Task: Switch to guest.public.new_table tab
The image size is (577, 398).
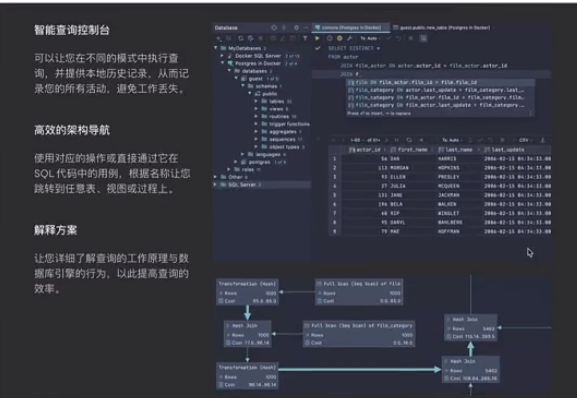Action: (442, 28)
